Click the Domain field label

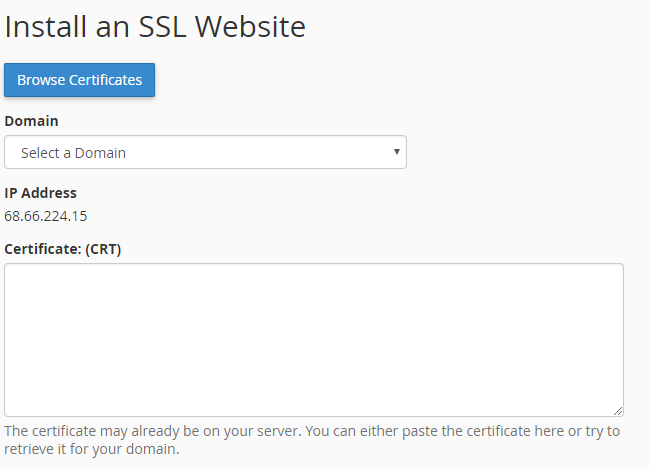(31, 121)
